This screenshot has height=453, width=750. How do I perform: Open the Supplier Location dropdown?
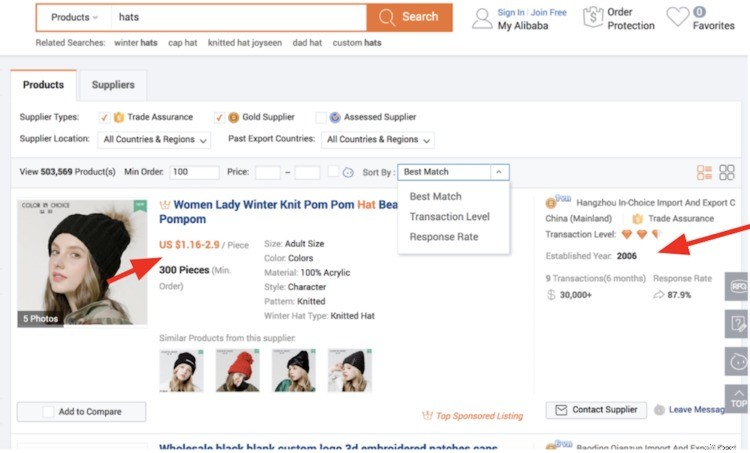point(154,140)
